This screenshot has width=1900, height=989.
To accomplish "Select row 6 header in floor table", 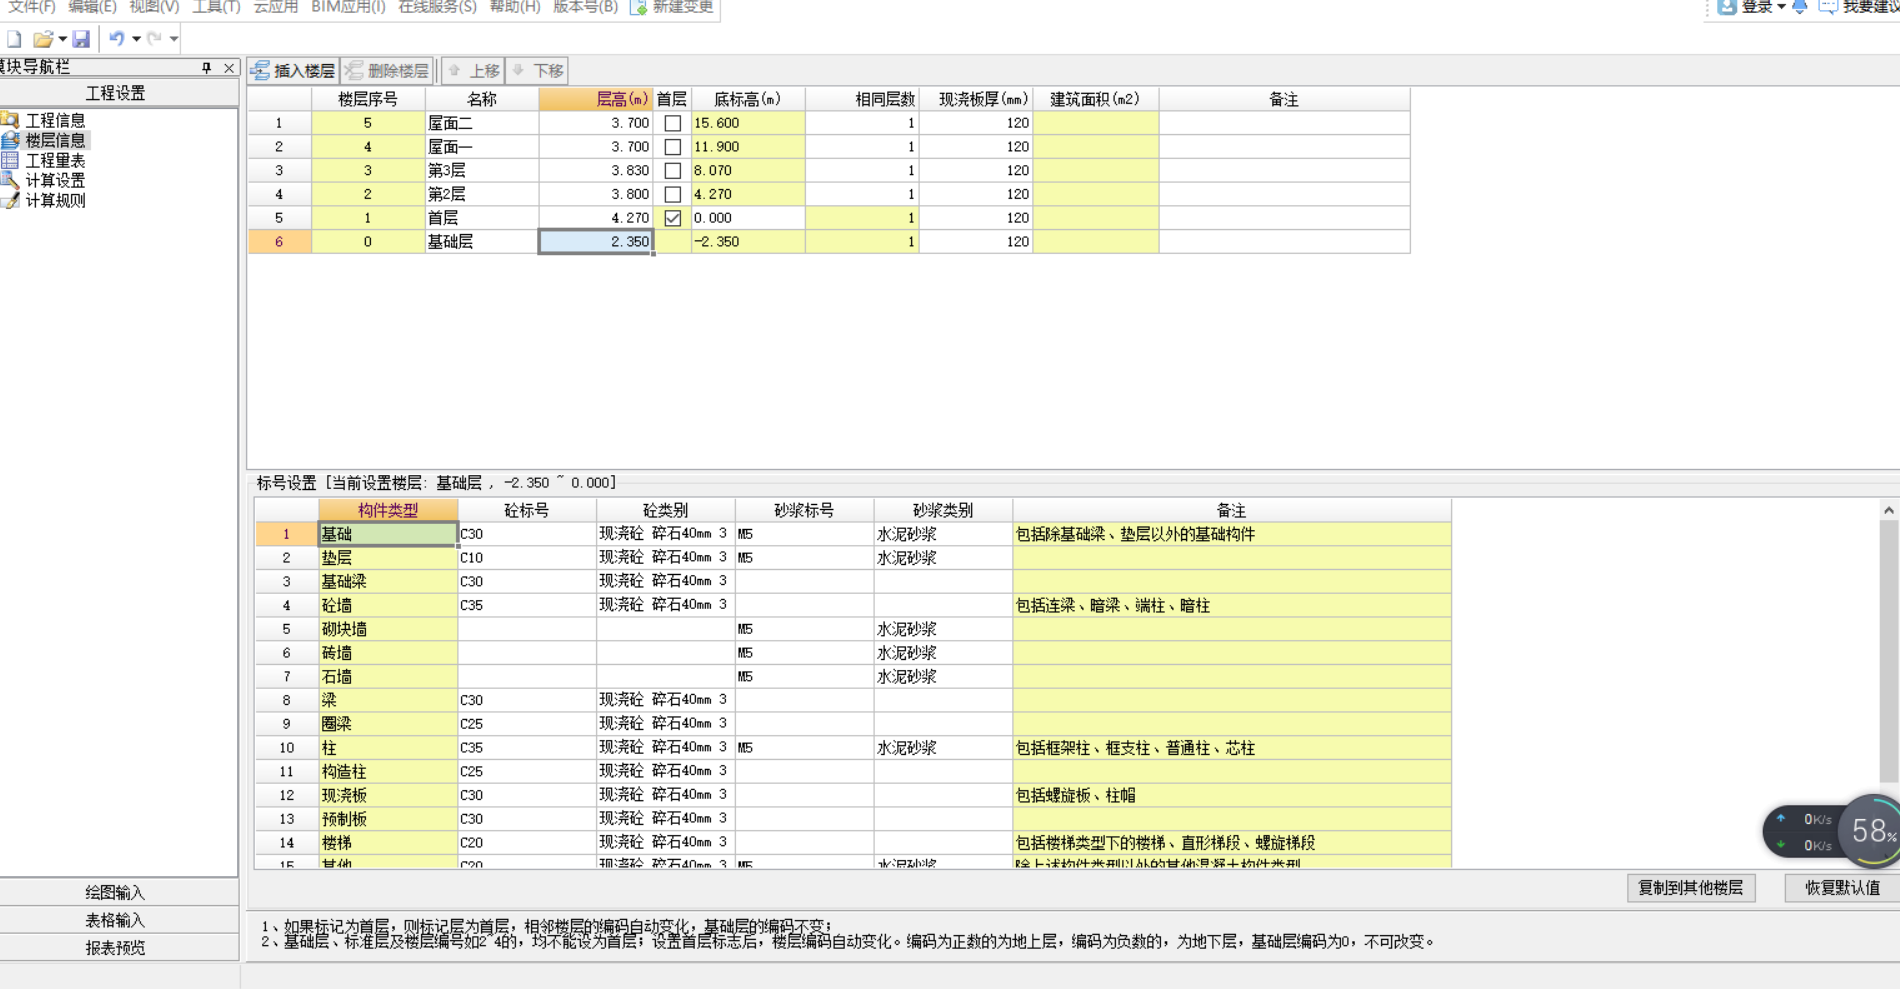I will (x=279, y=242).
